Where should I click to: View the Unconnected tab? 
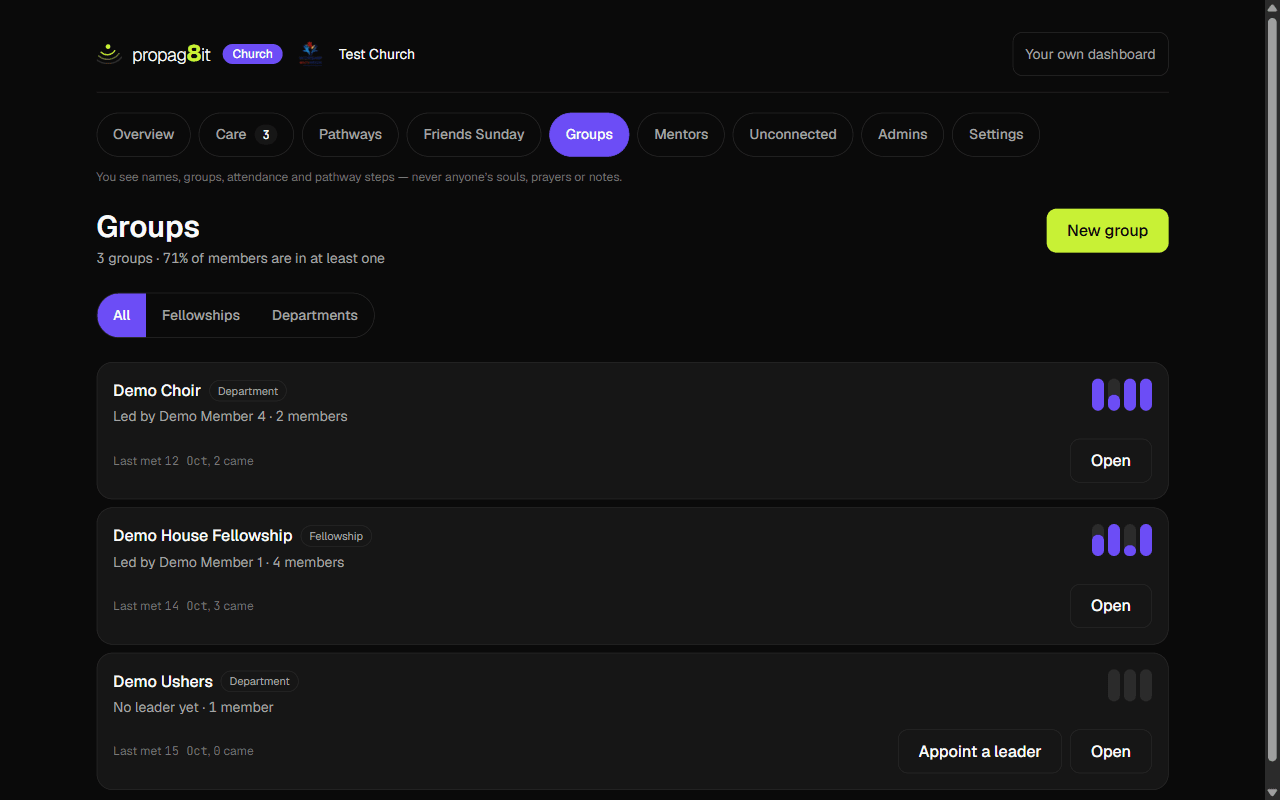click(793, 134)
